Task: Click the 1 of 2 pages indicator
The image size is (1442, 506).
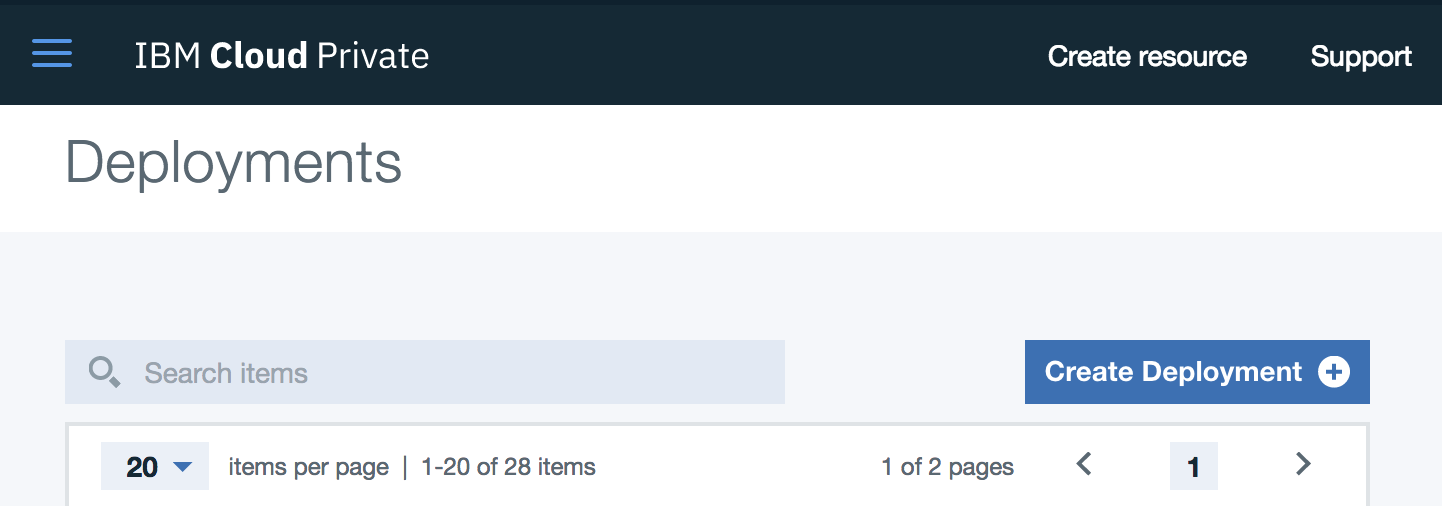Action: (x=948, y=467)
